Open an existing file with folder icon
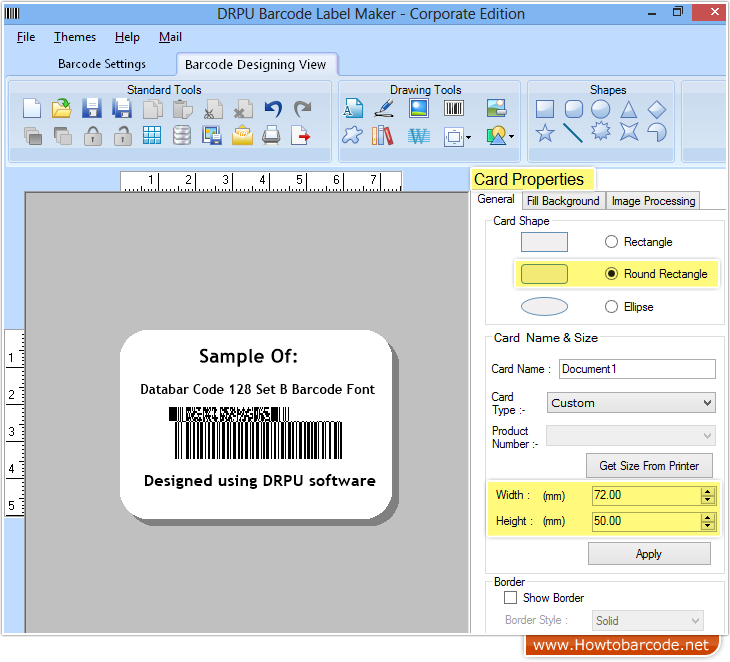The height and width of the screenshot is (662, 730). [x=61, y=109]
